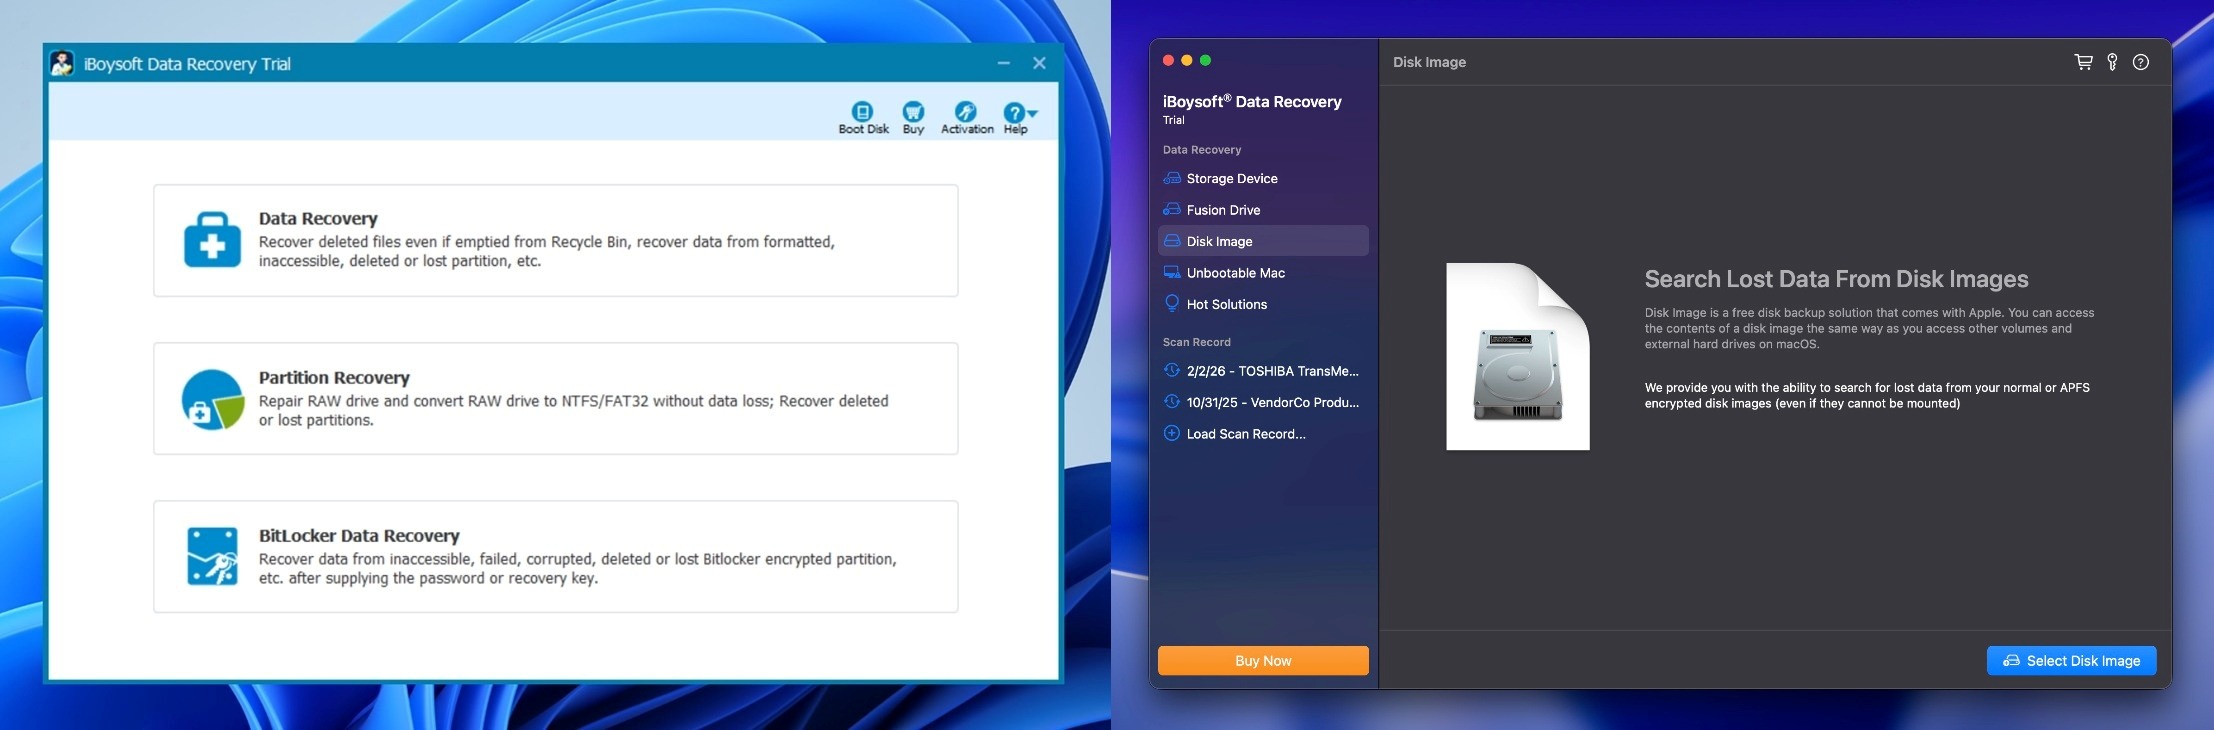This screenshot has height=730, width=2214.
Task: Click the orange Buy Now button
Action: pyautogui.click(x=1263, y=661)
